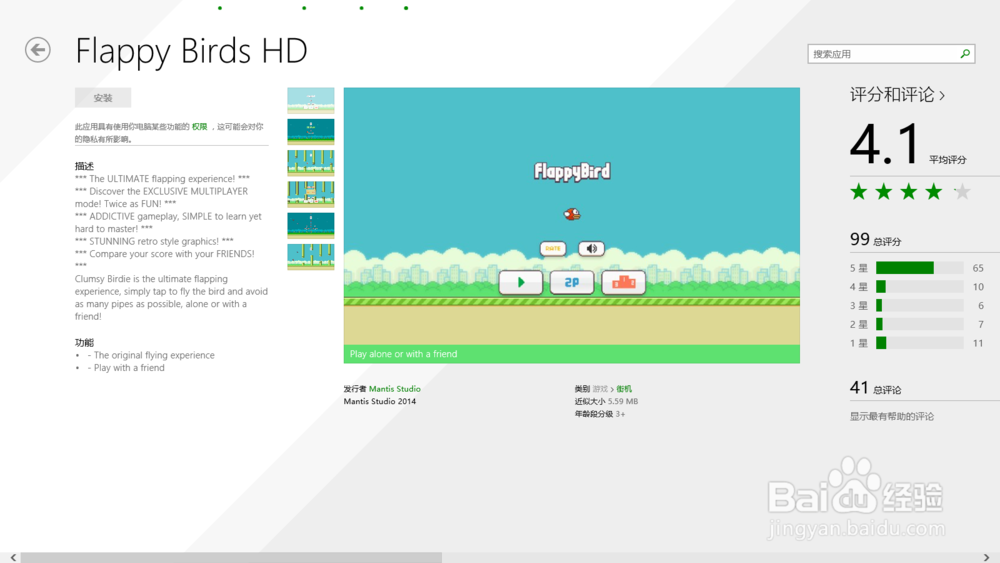Click the 2 星 rating bar
This screenshot has height=563, width=1000.
[x=920, y=325]
